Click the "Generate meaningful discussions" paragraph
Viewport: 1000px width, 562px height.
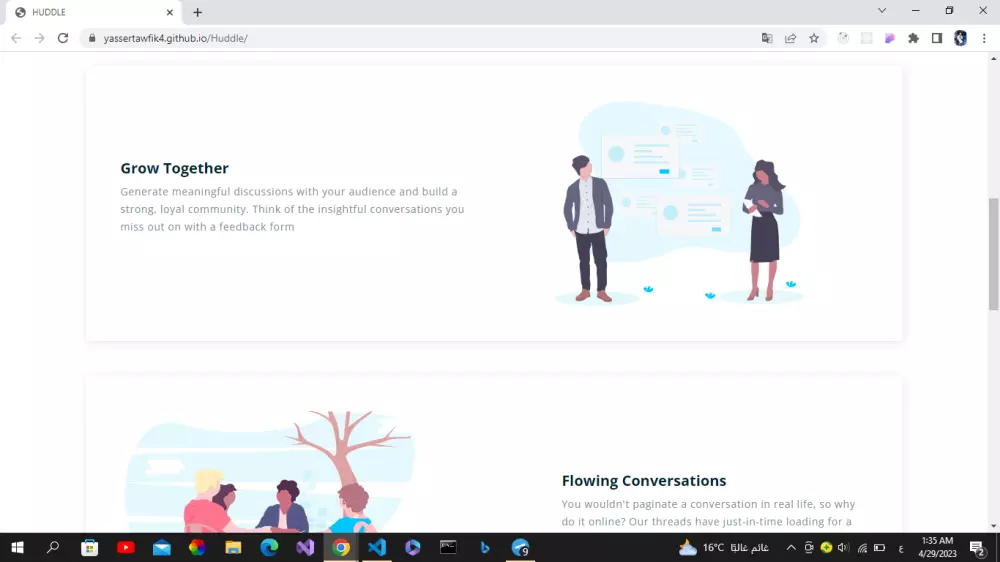click(292, 209)
